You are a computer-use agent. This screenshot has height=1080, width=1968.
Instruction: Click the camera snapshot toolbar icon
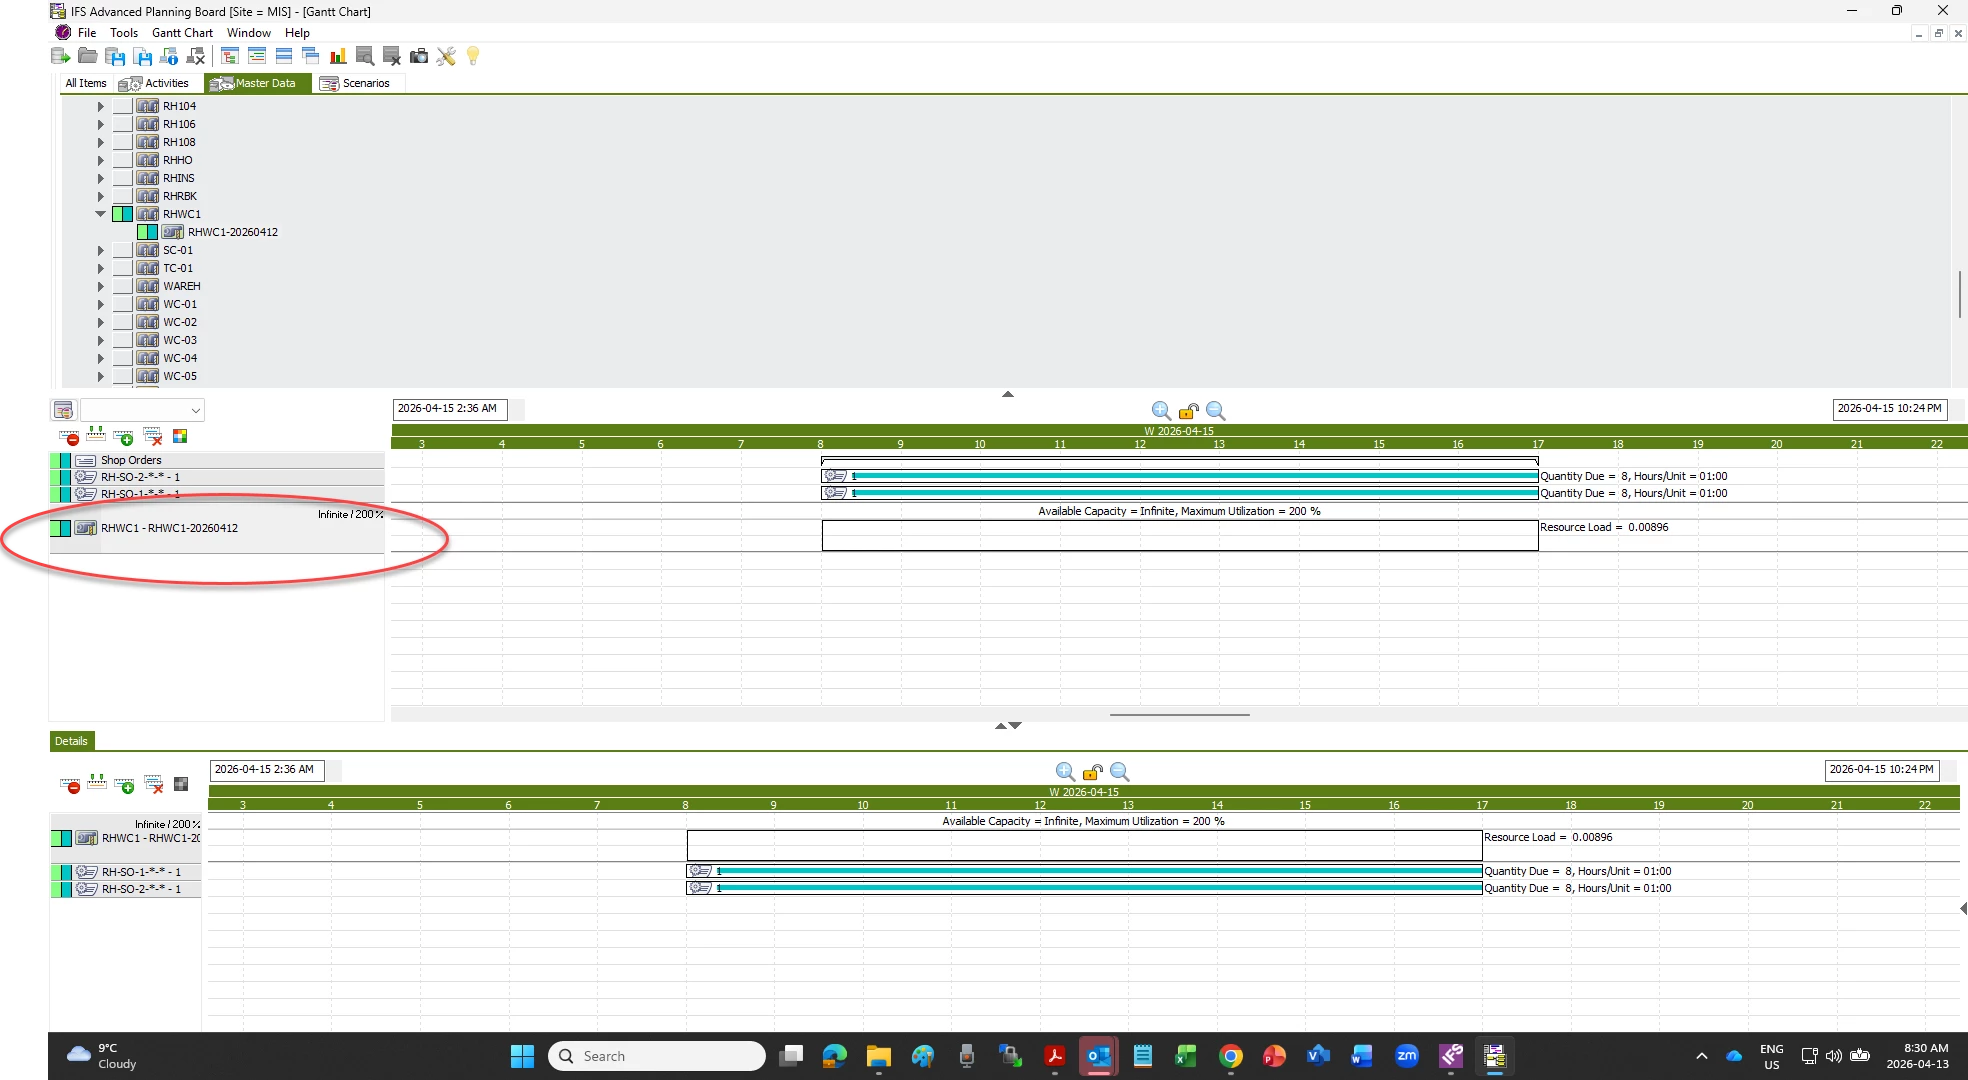point(419,56)
